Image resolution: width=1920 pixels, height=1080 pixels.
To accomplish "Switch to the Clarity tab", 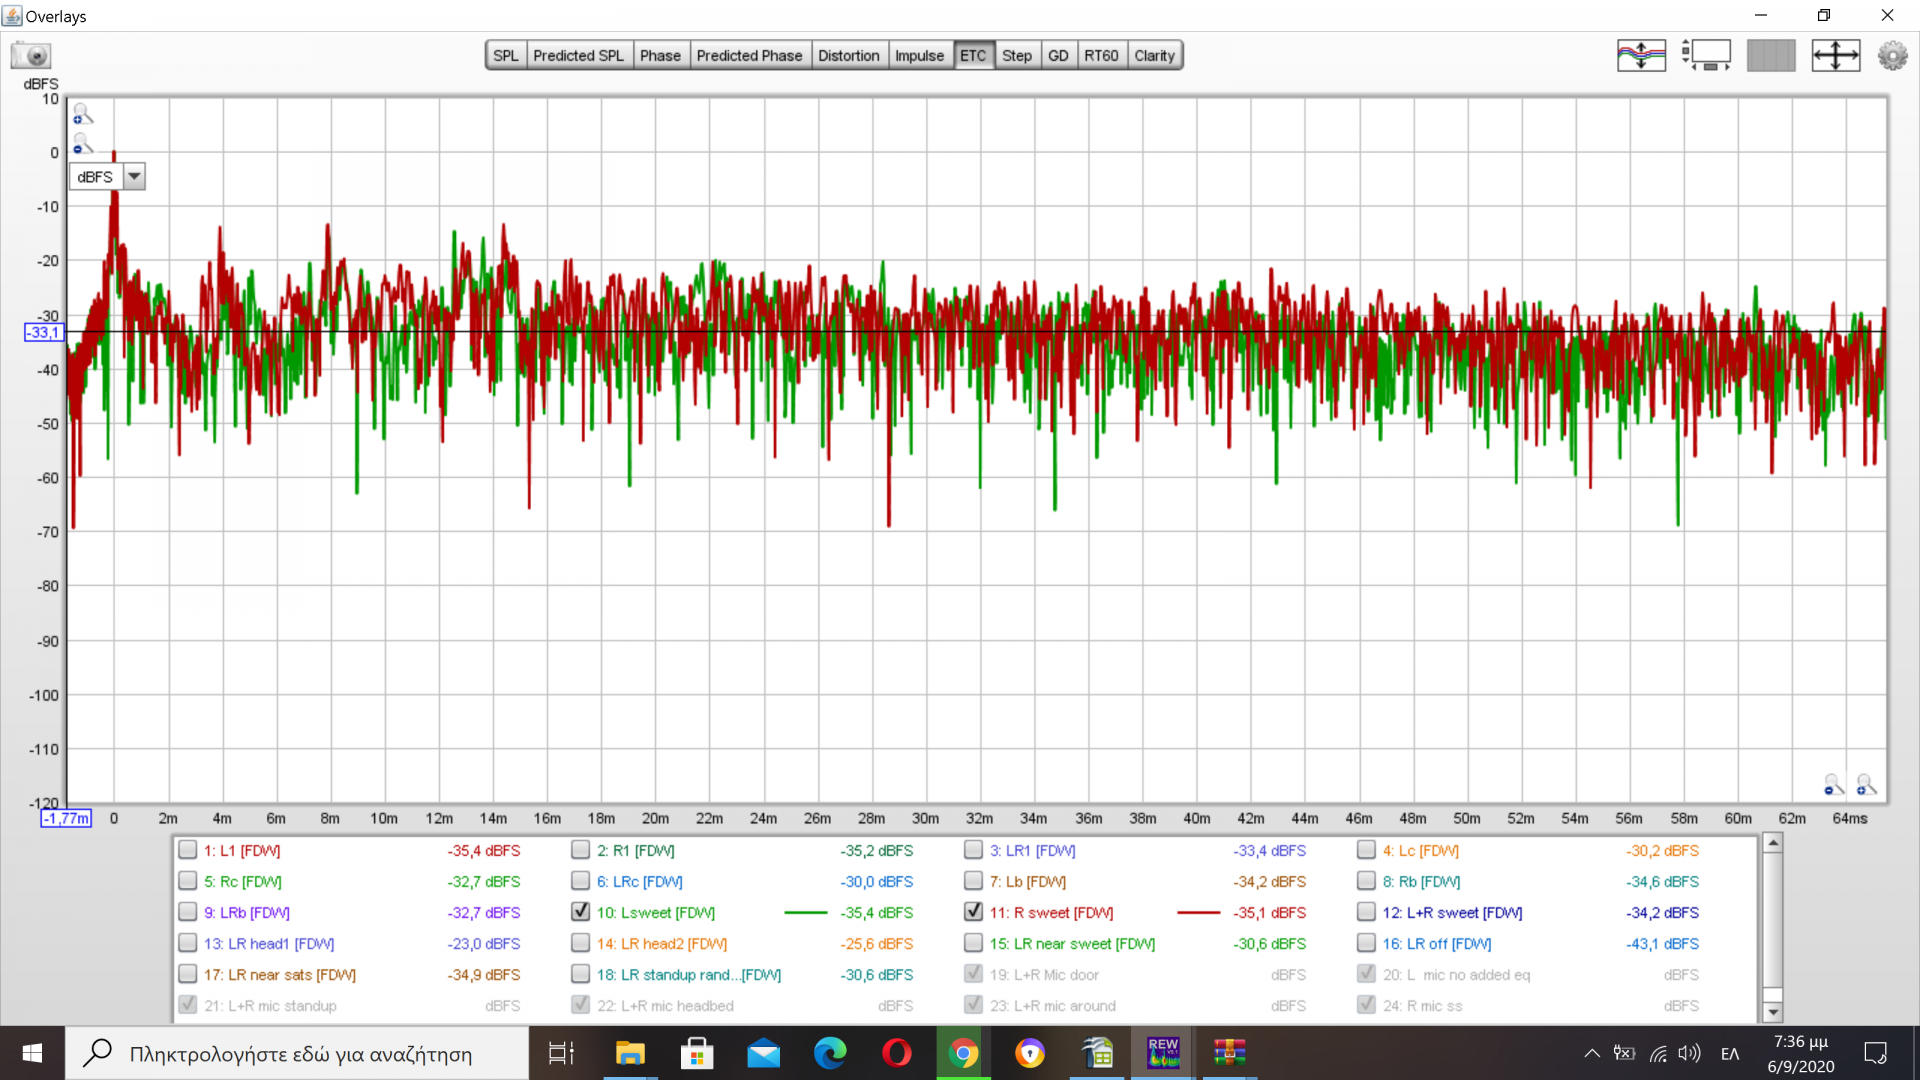I will click(x=1154, y=55).
